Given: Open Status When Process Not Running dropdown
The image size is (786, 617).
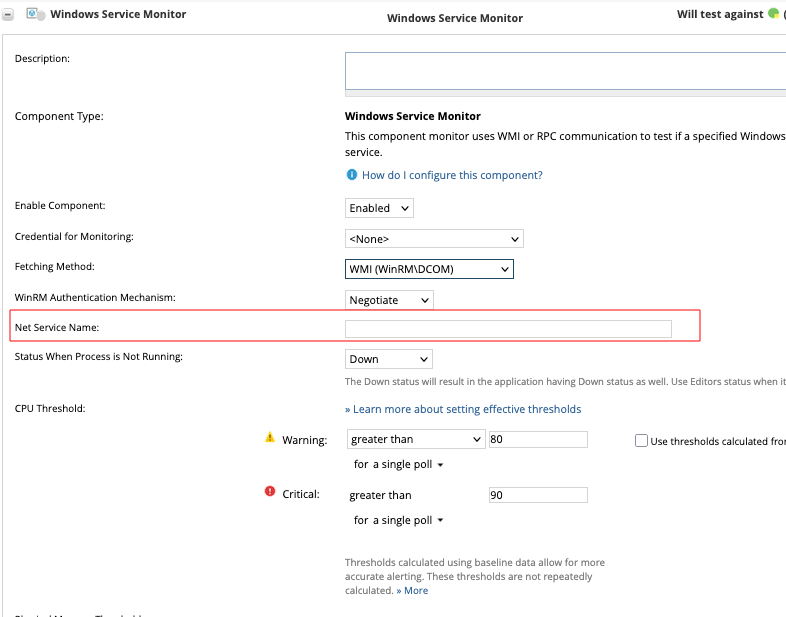Looking at the screenshot, I should [389, 359].
